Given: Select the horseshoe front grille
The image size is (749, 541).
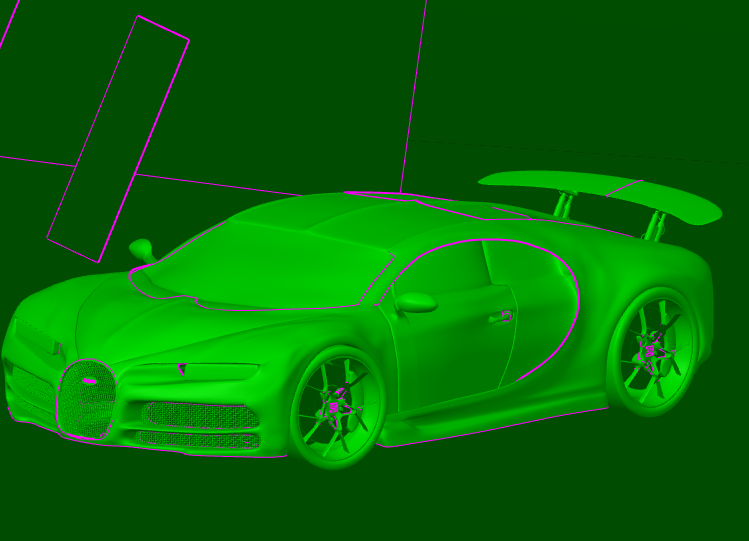Looking at the screenshot, I should pos(86,399).
